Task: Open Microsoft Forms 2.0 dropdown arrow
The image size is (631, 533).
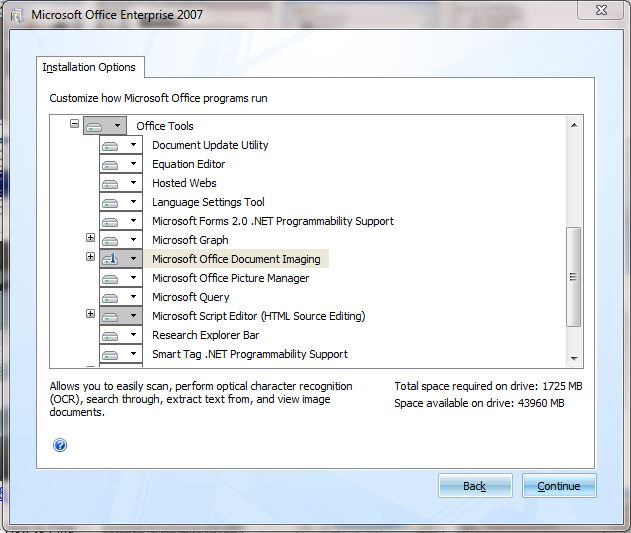Action: point(133,220)
